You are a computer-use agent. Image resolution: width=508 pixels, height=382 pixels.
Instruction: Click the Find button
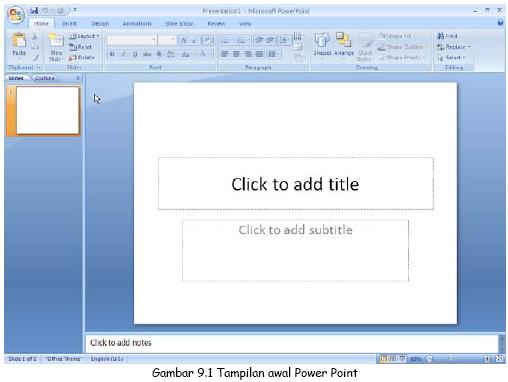(447, 36)
